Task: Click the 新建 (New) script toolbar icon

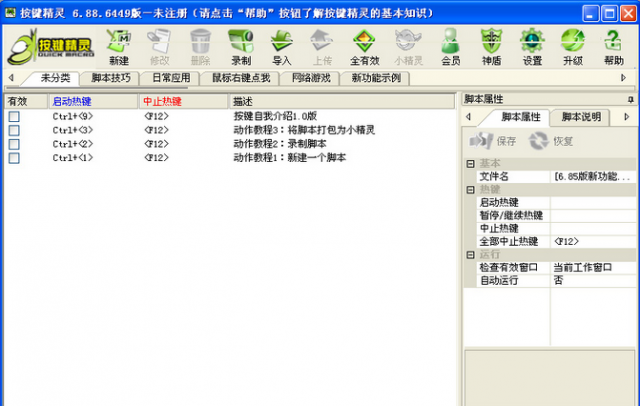Action: [119, 46]
